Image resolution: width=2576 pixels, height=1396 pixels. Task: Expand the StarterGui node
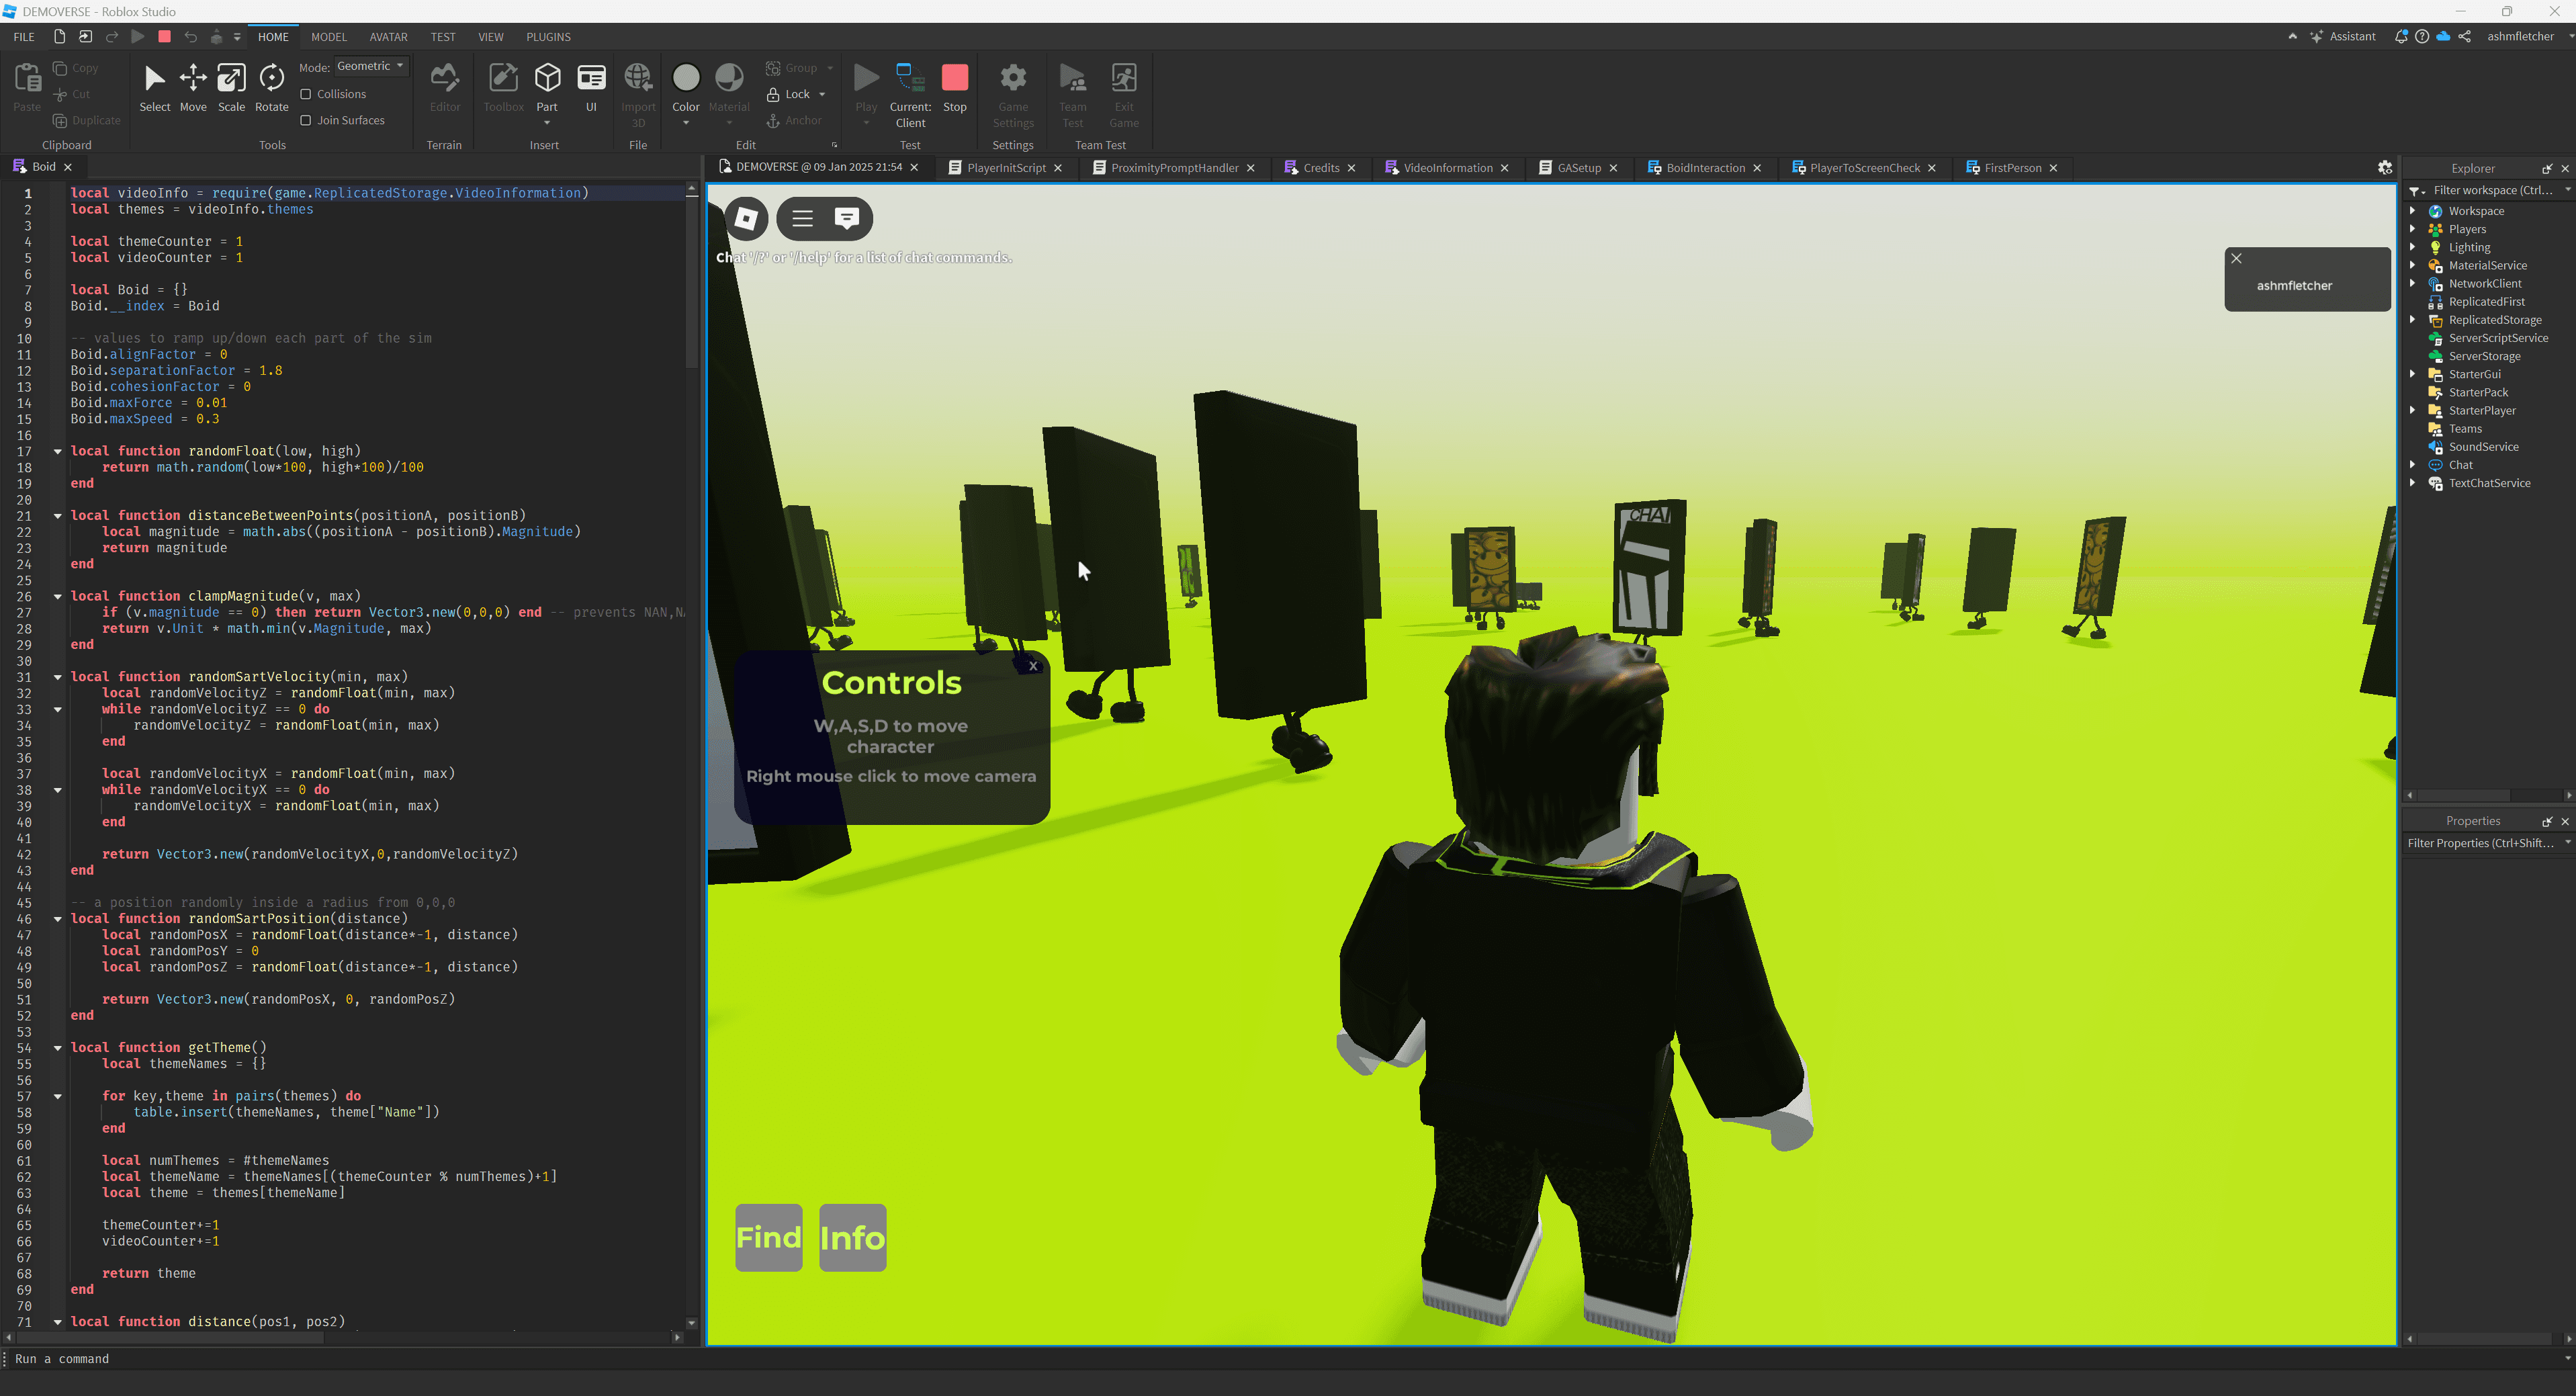click(2413, 374)
